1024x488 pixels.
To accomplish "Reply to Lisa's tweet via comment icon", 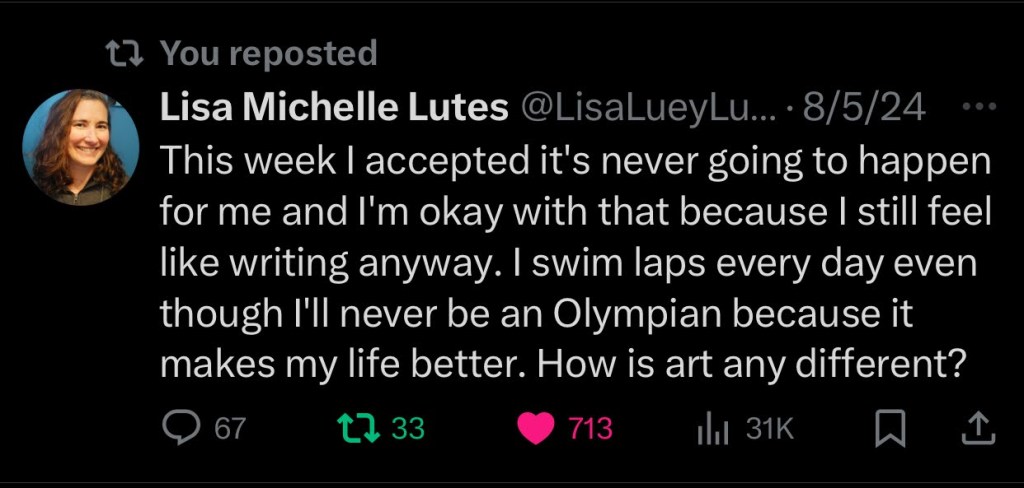I will [181, 429].
